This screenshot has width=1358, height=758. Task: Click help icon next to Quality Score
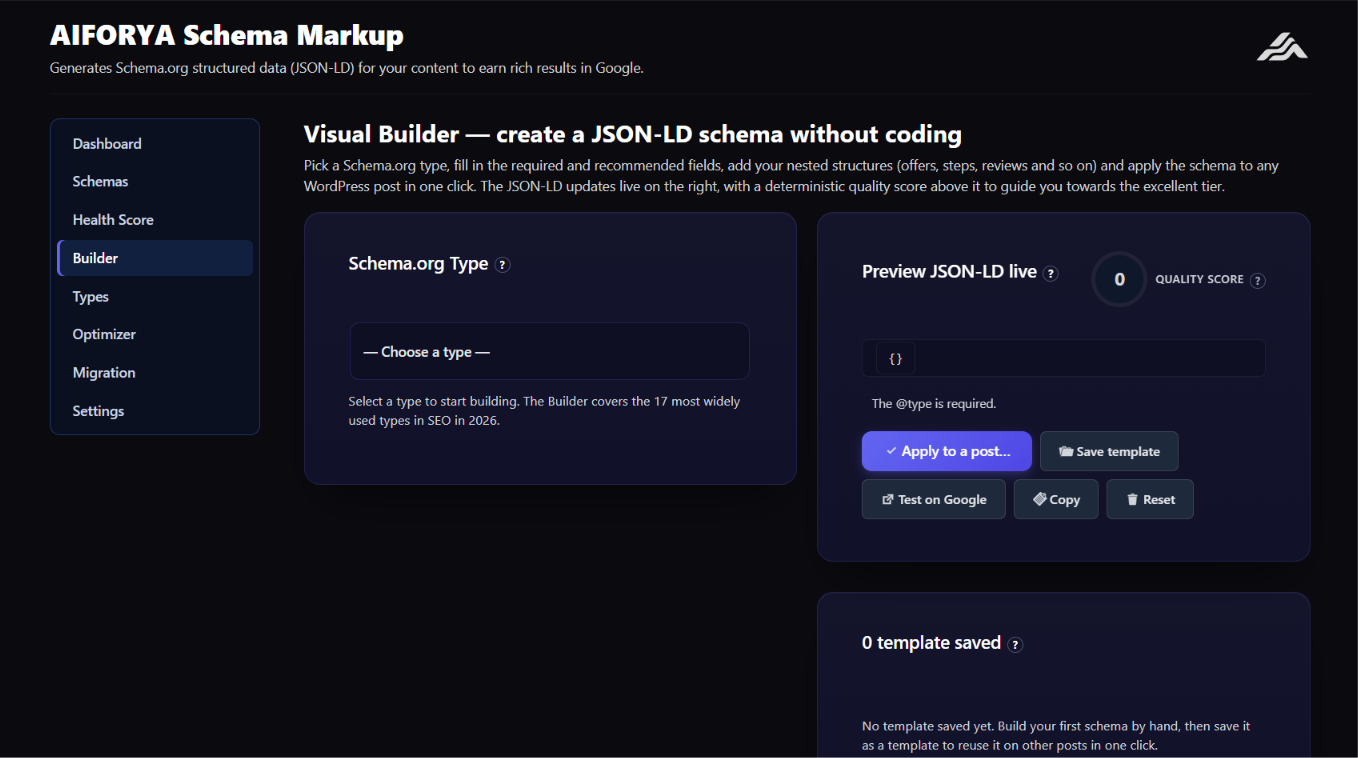[x=1258, y=281]
